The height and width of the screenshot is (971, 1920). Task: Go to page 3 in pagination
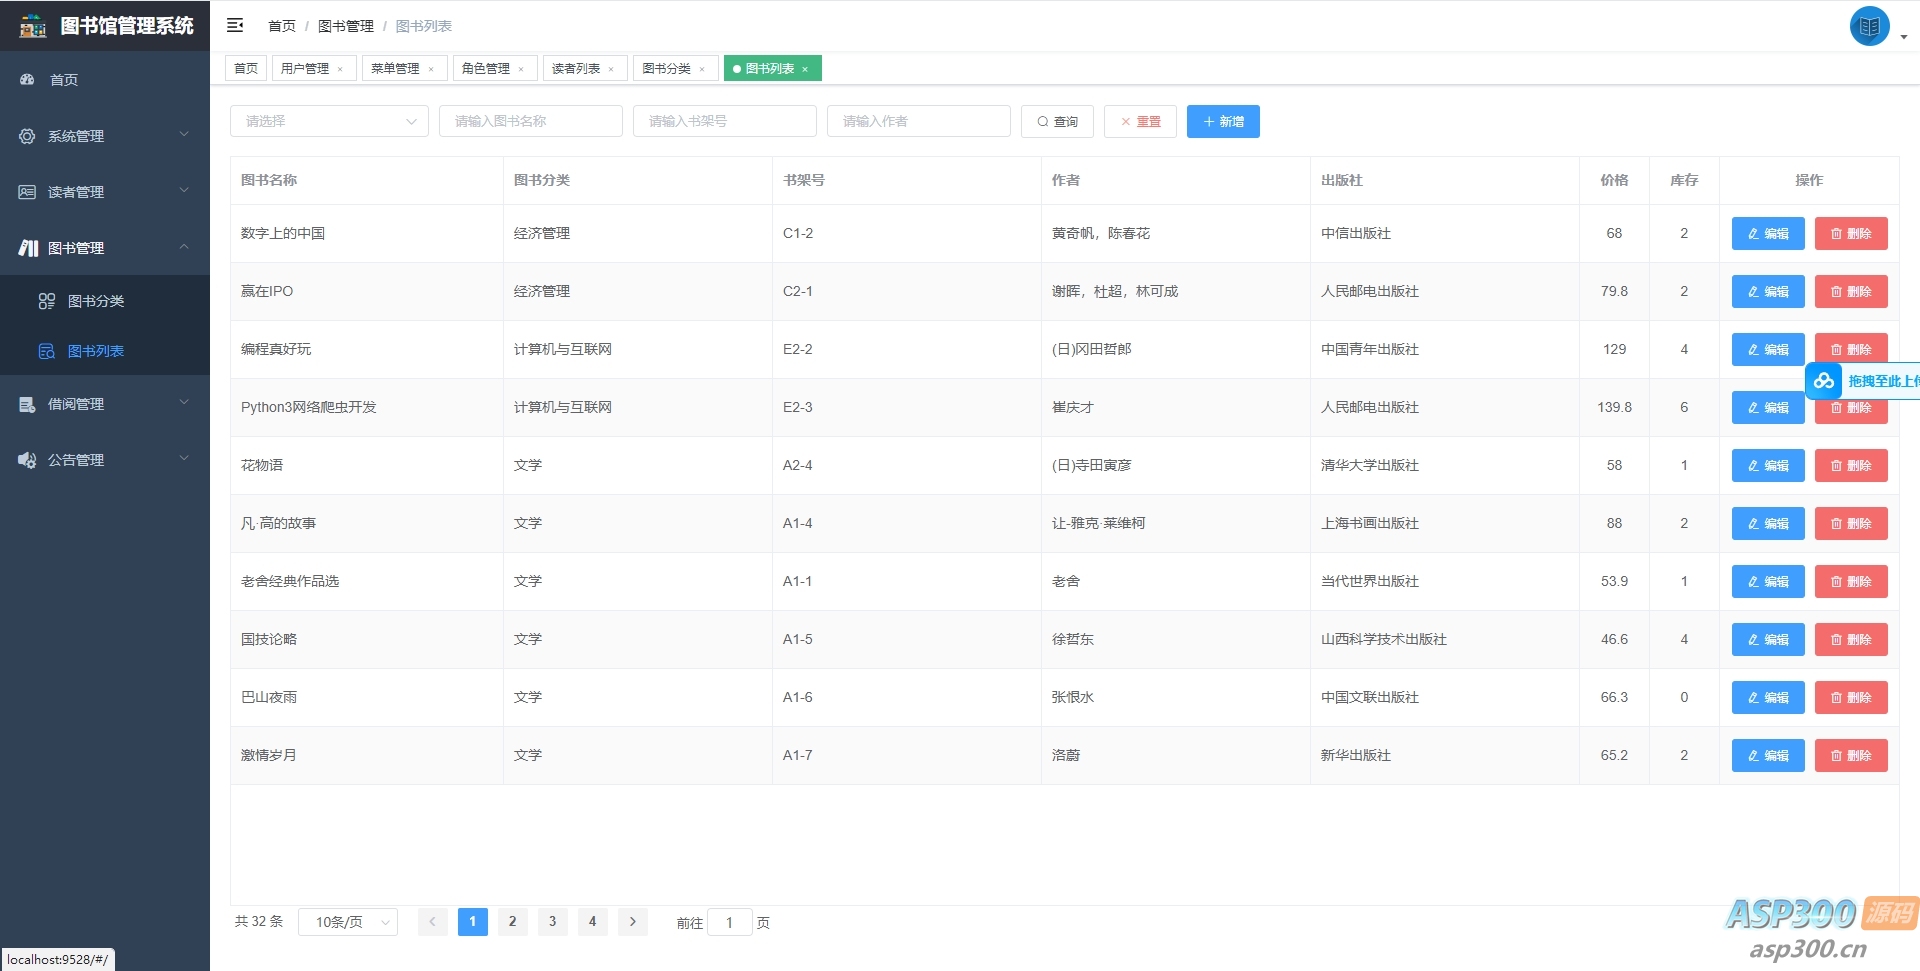coord(552,922)
